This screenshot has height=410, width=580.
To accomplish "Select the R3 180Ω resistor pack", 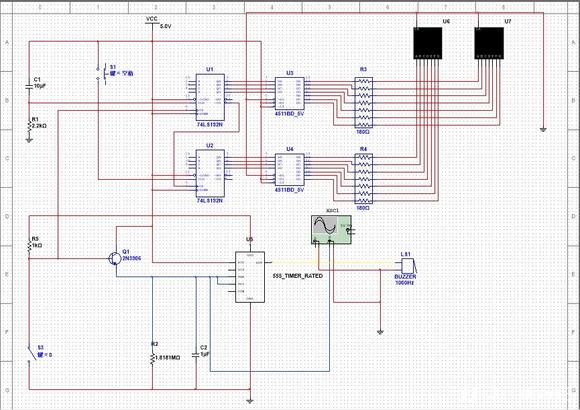I will (364, 102).
